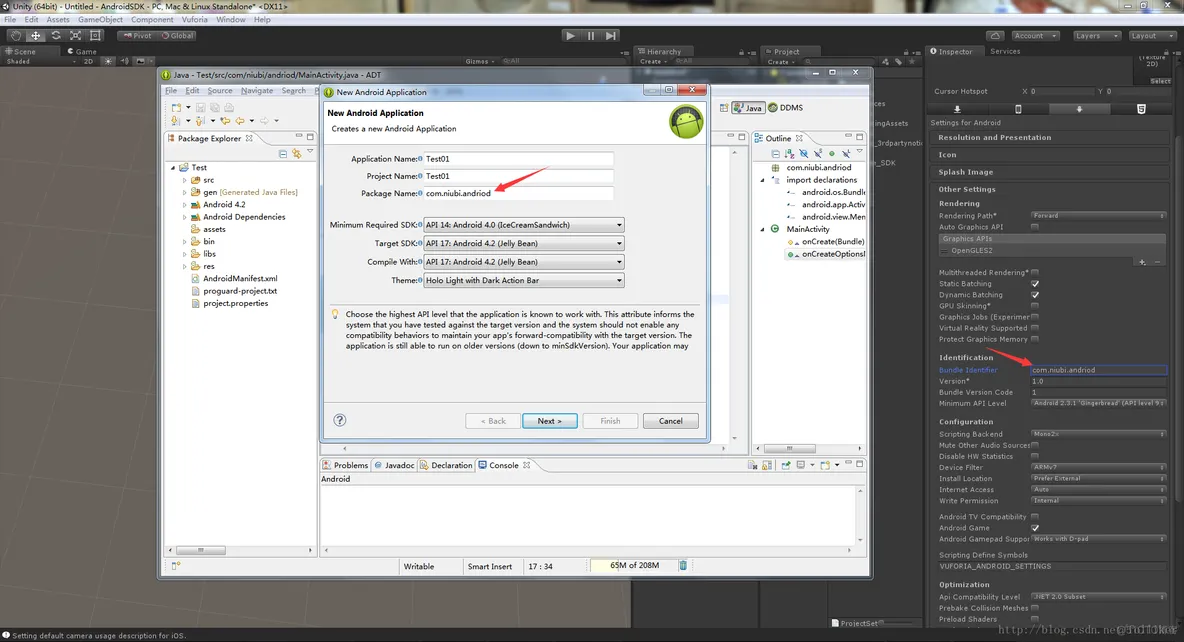Expand Resolution and Presentation section
The height and width of the screenshot is (642, 1184).
click(x=1050, y=137)
